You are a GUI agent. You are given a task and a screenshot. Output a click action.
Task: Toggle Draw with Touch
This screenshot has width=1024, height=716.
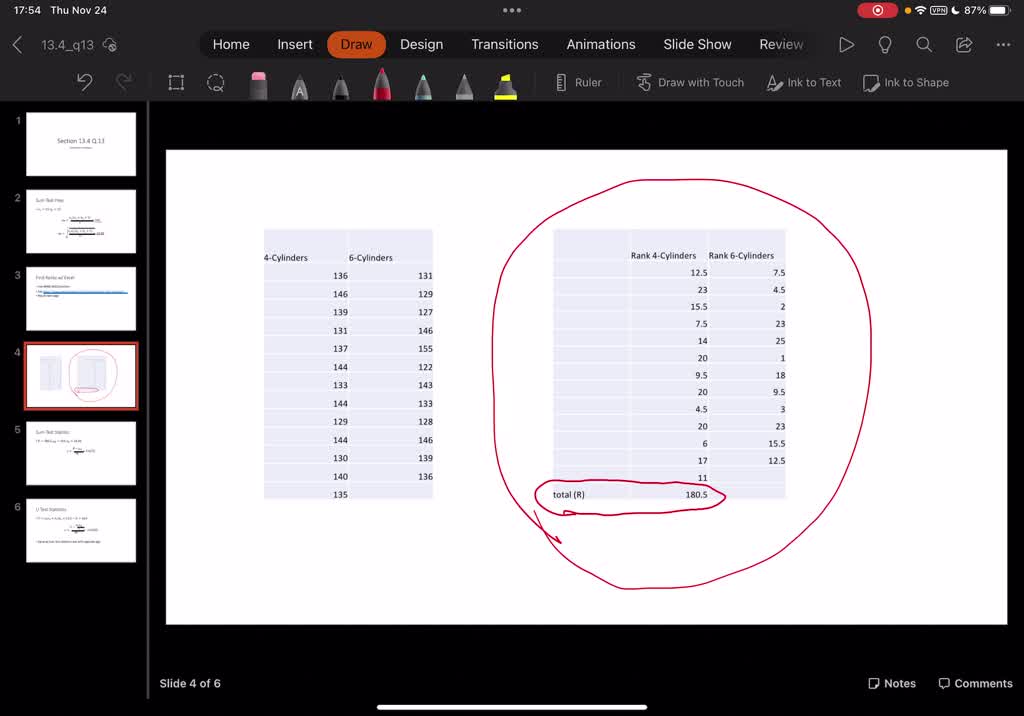point(690,83)
